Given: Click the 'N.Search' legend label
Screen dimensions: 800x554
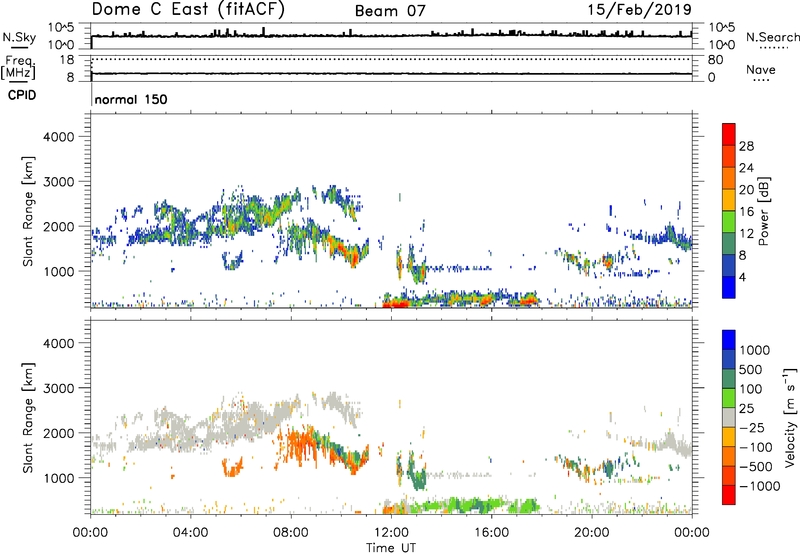Looking at the screenshot, I should pyautogui.click(x=772, y=37).
